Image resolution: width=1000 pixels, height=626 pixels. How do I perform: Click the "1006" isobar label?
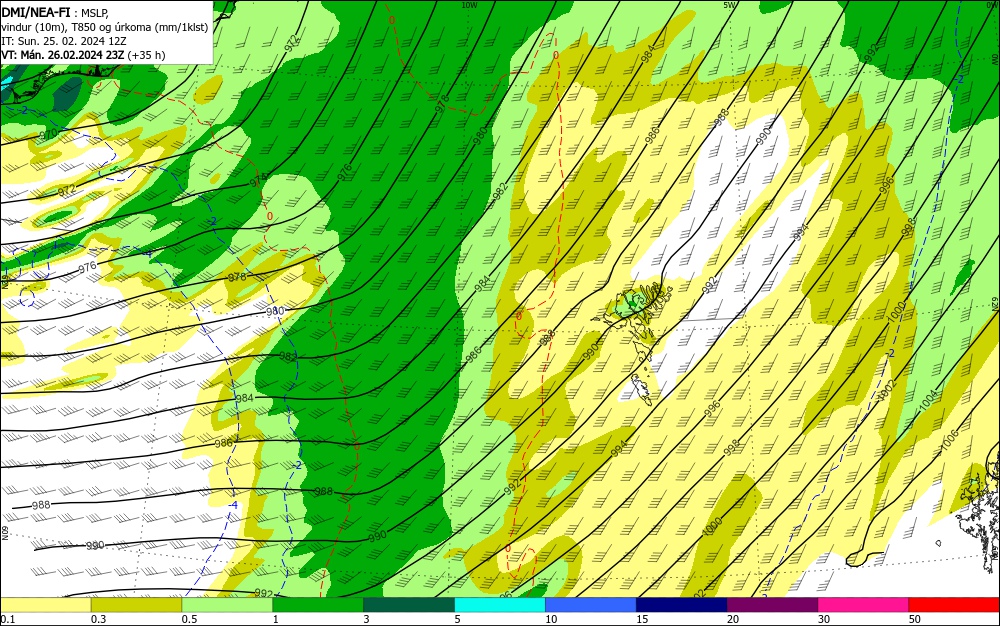950,440
